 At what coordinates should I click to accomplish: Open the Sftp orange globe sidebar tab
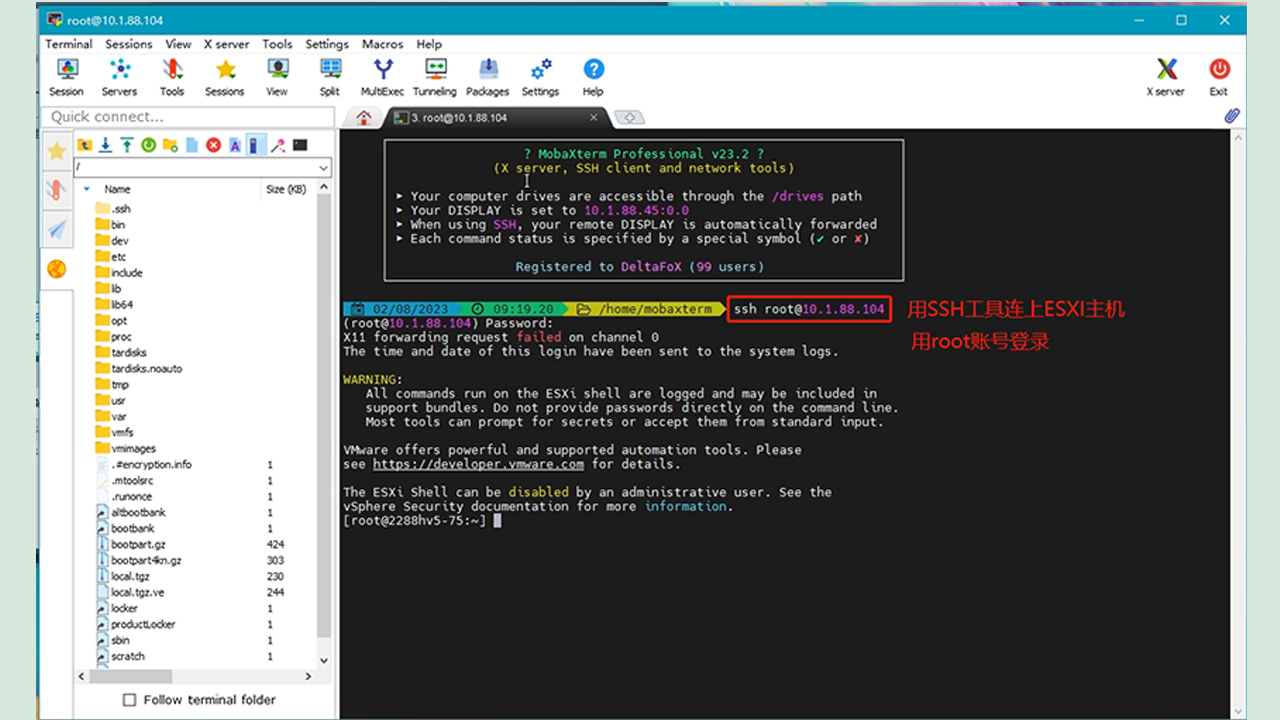coord(56,269)
